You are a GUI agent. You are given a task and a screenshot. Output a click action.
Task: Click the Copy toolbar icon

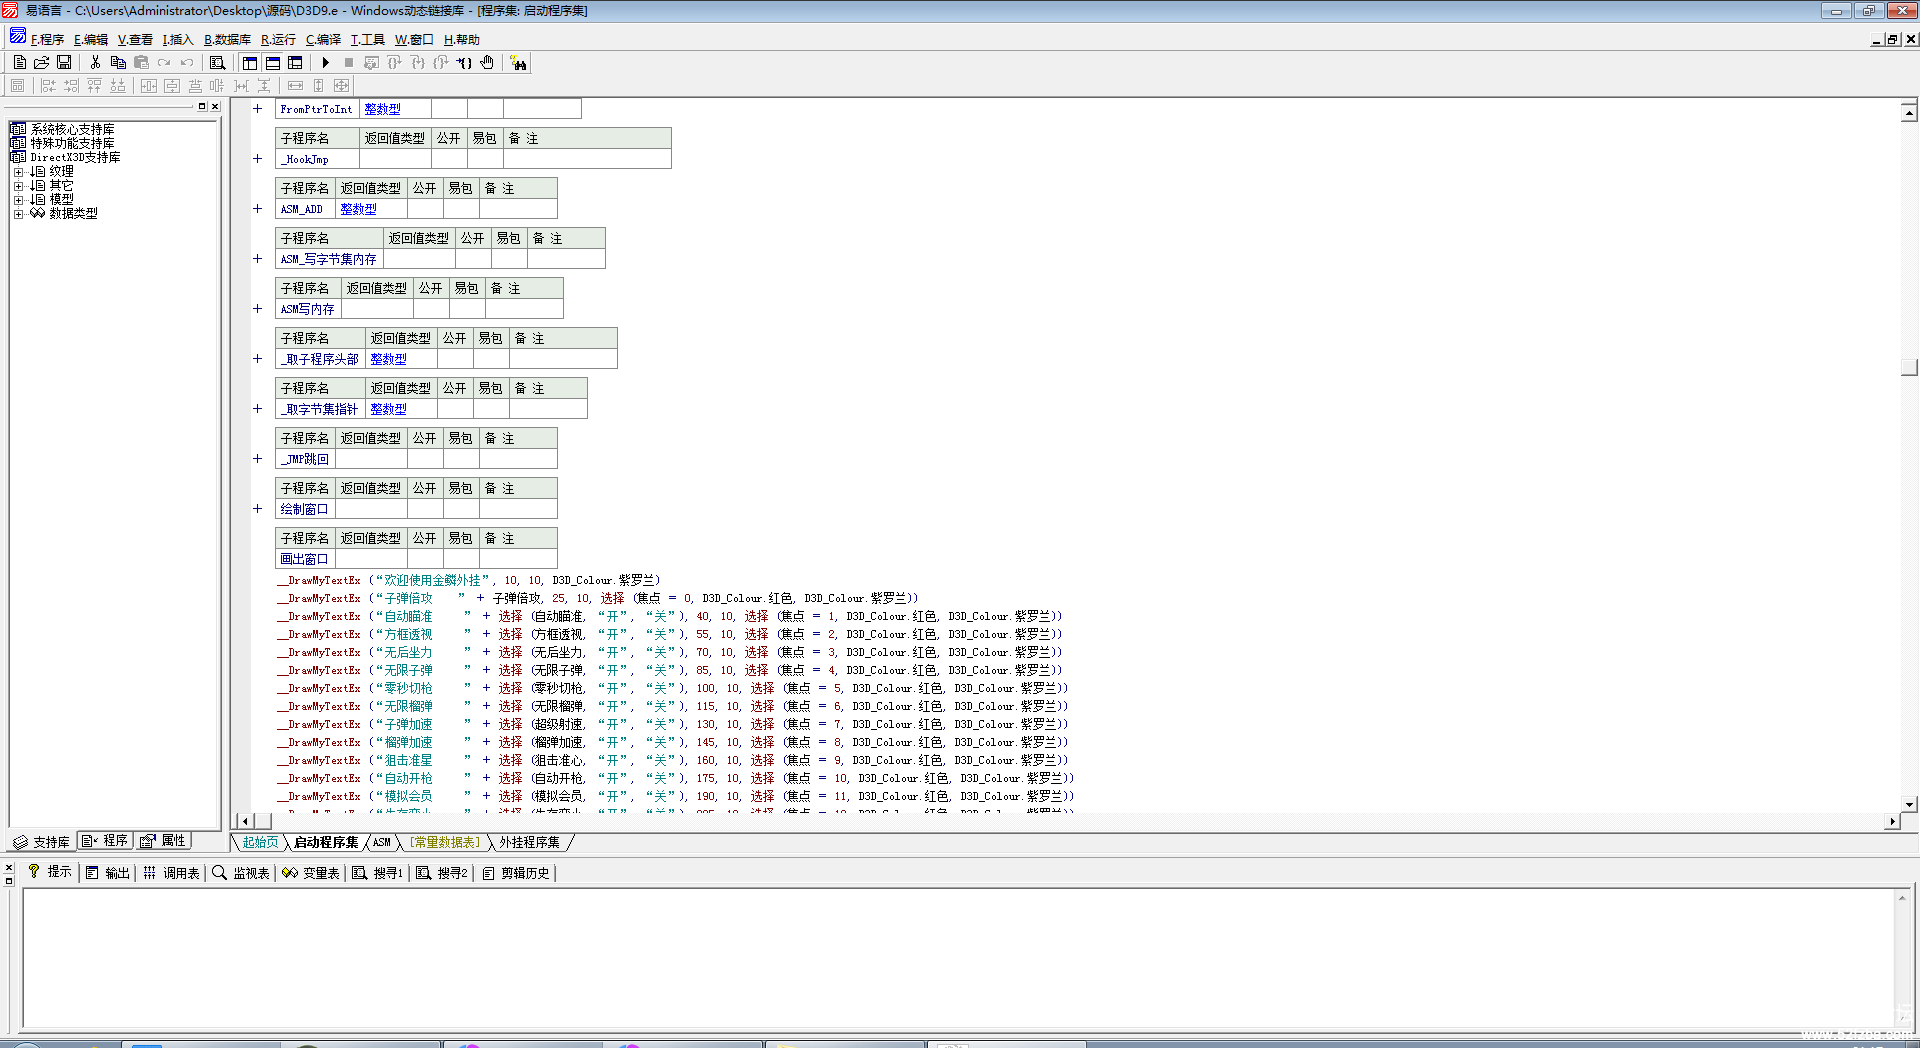click(x=118, y=63)
